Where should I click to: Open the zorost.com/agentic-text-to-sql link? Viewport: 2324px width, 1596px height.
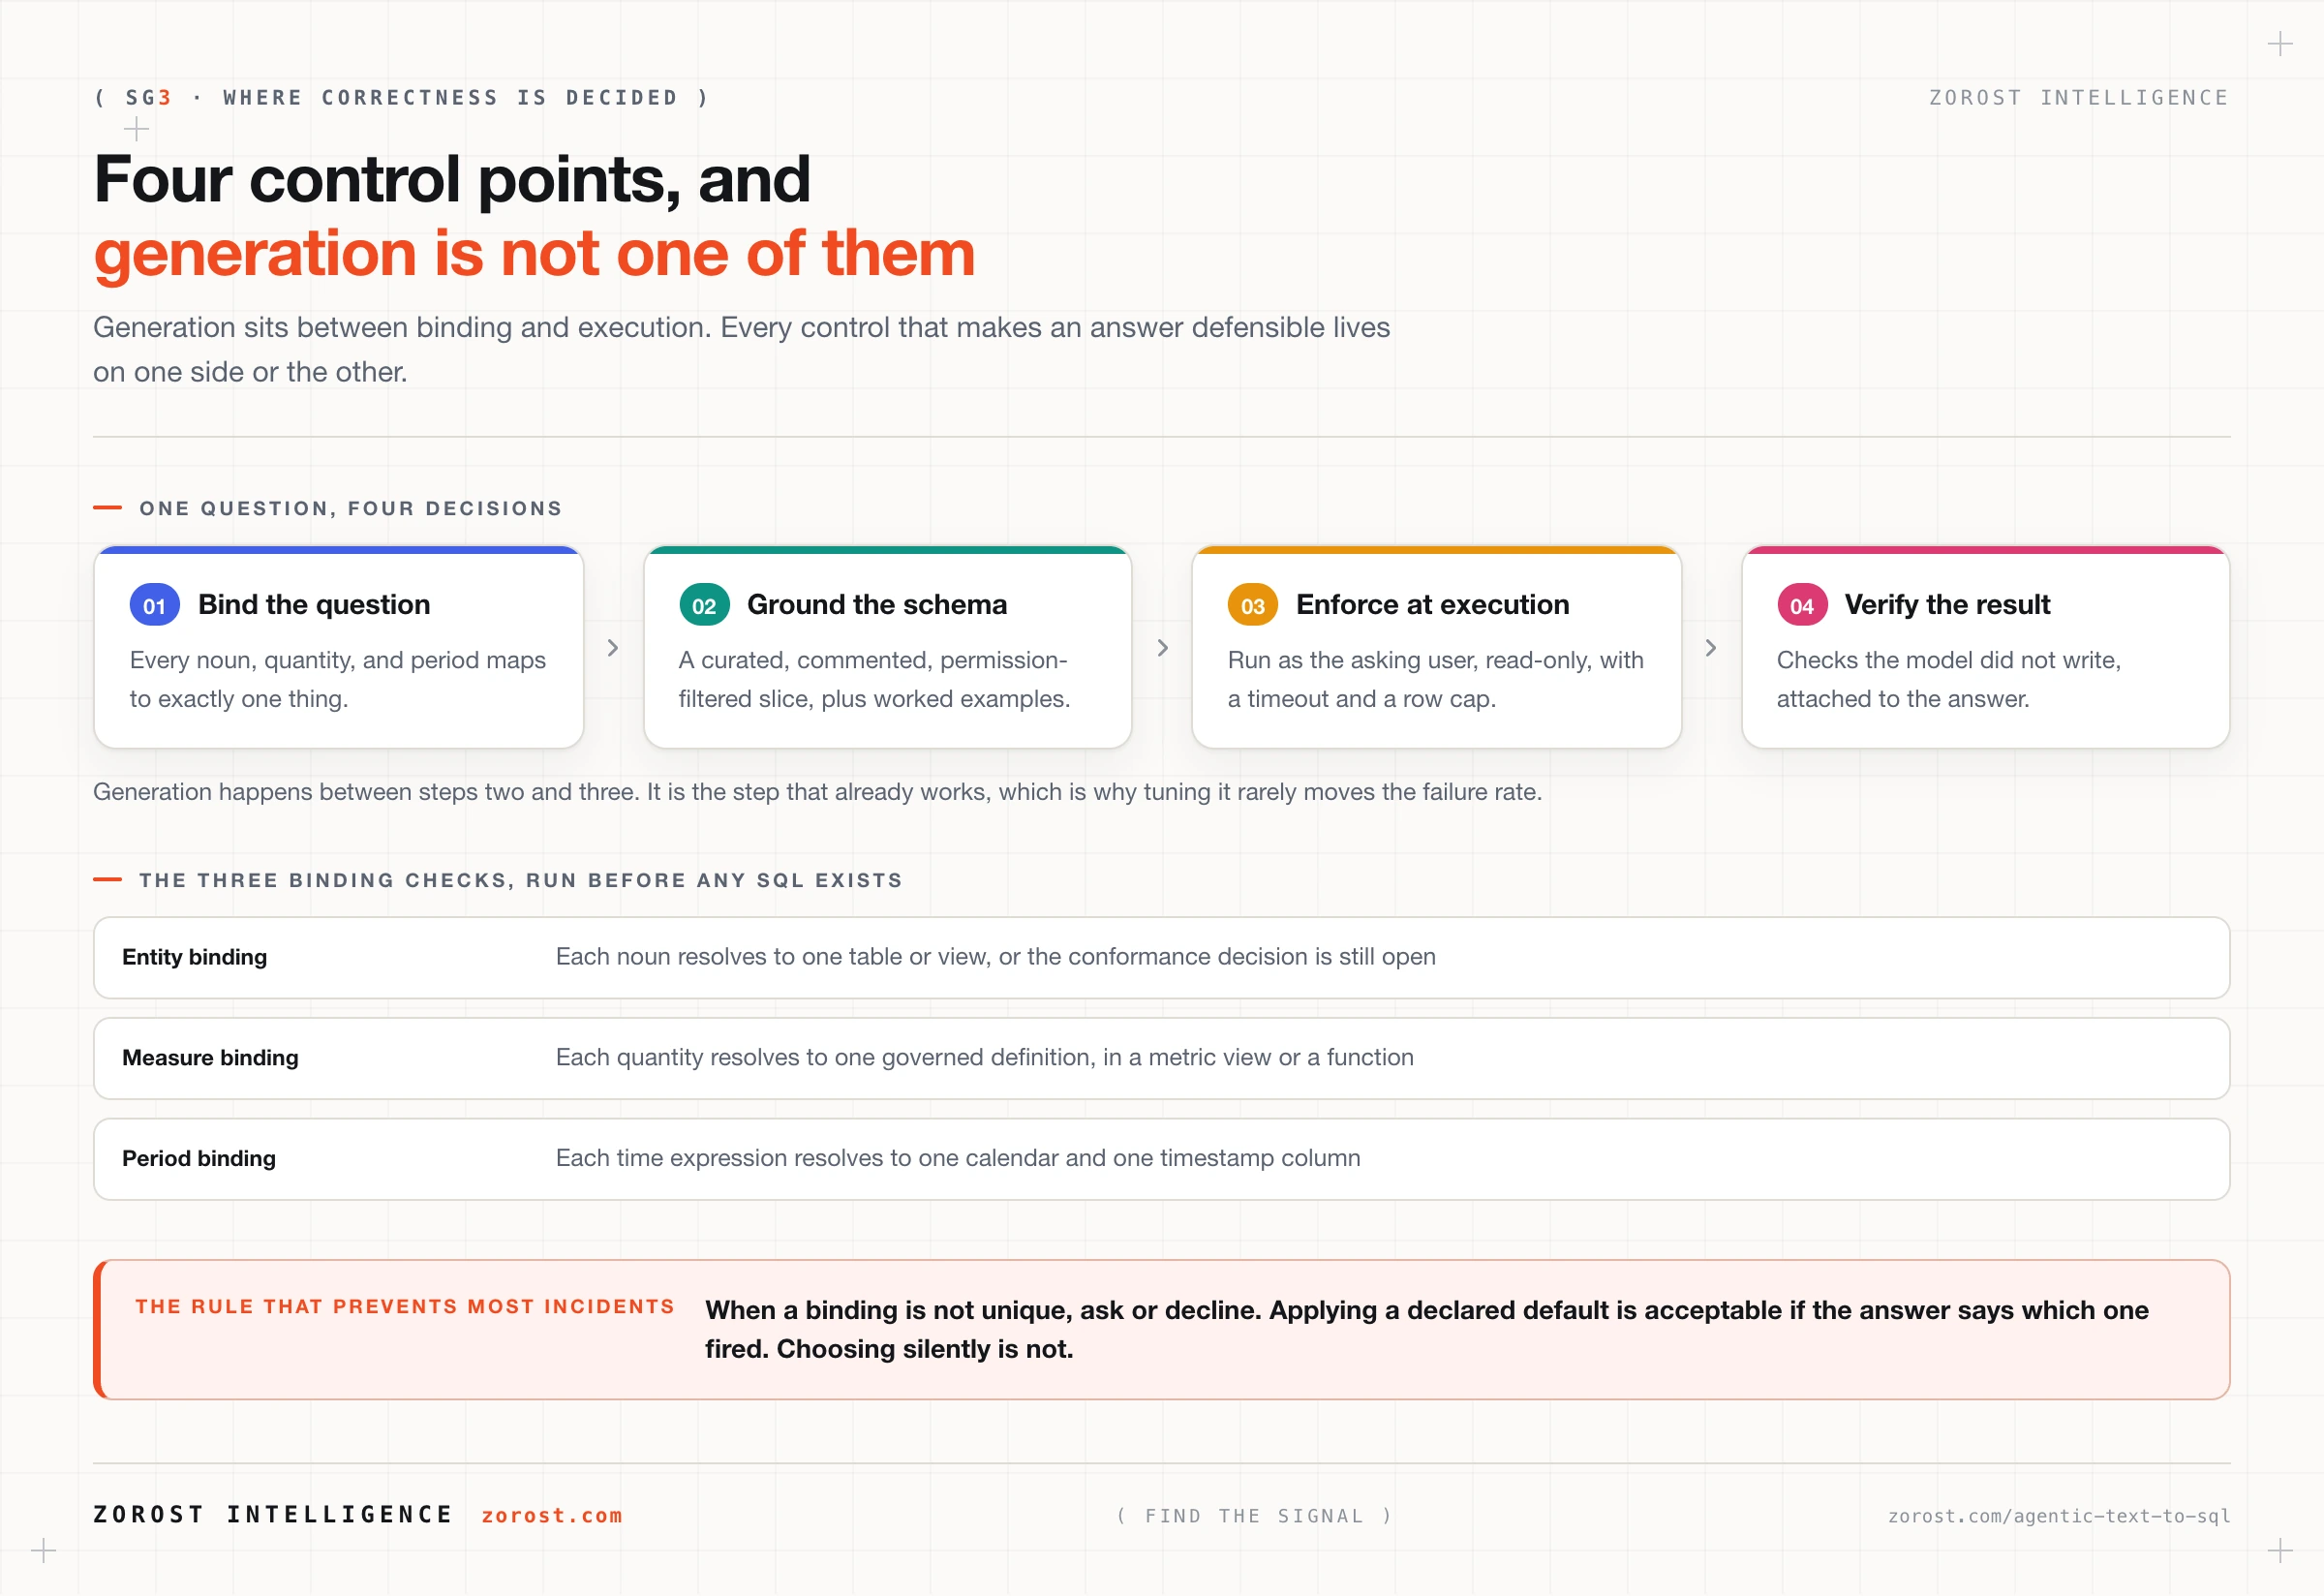[2059, 1516]
